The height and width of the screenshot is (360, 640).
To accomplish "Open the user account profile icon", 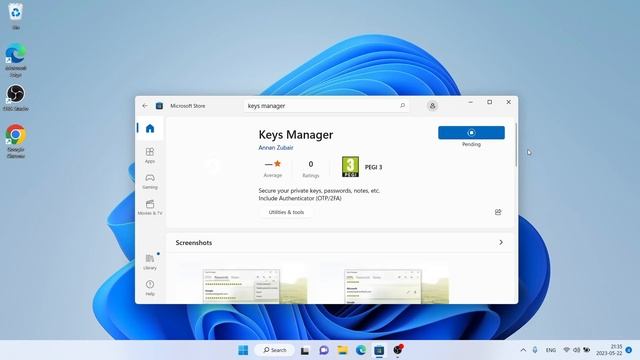I will coord(432,106).
